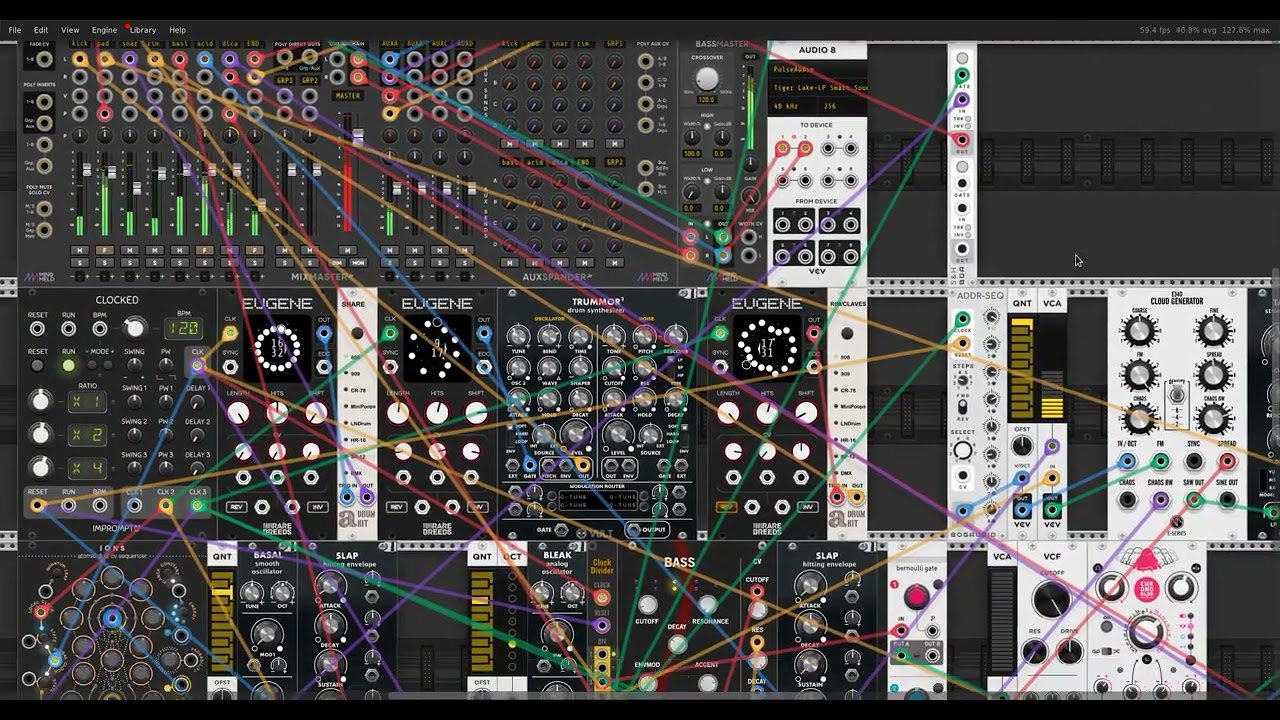Click Audio 8 From Device port 1
The width and height of the screenshot is (1280, 720).
782,223
